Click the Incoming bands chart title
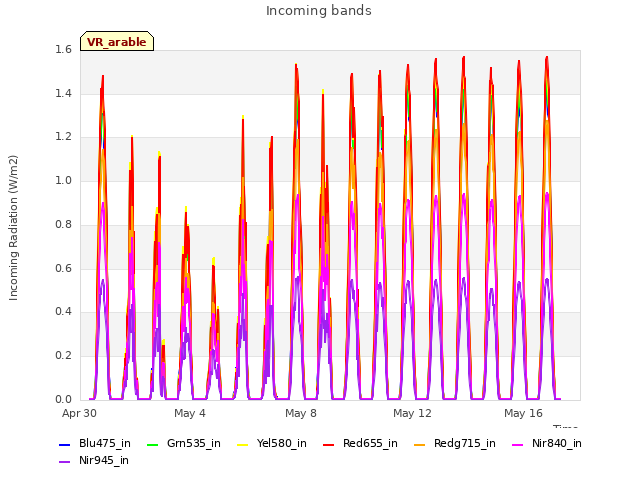Screen dimensions: 640x480 pos(319,11)
